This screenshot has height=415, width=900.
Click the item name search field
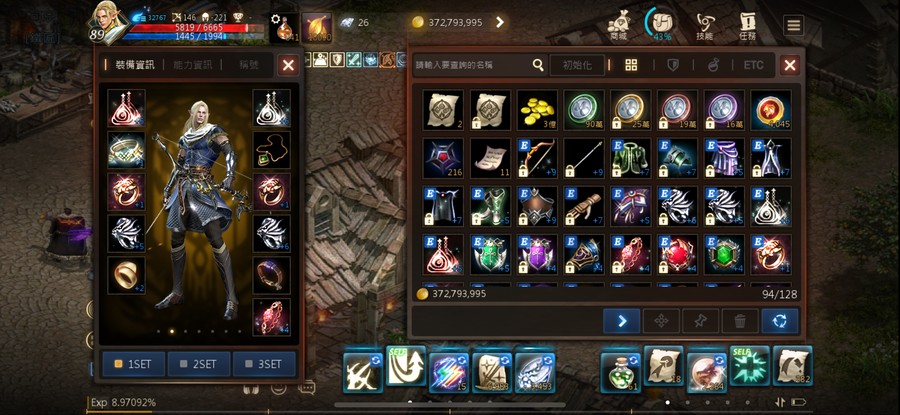[472, 65]
